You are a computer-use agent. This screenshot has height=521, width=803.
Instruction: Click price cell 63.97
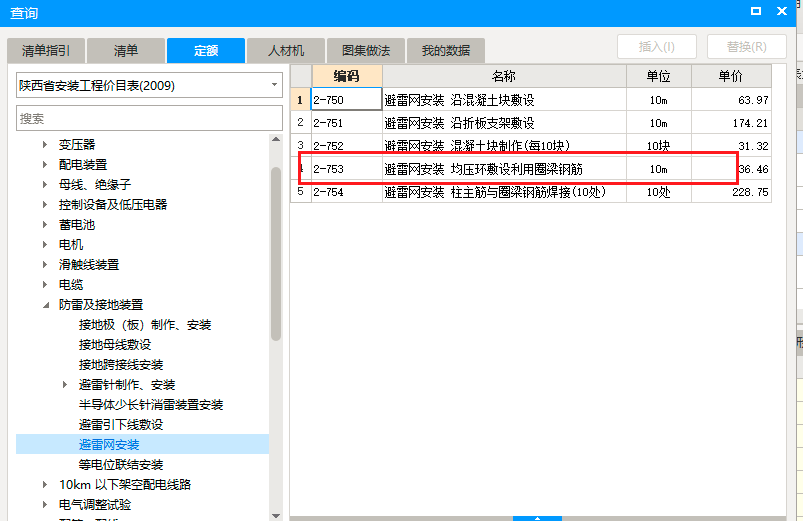click(731, 99)
